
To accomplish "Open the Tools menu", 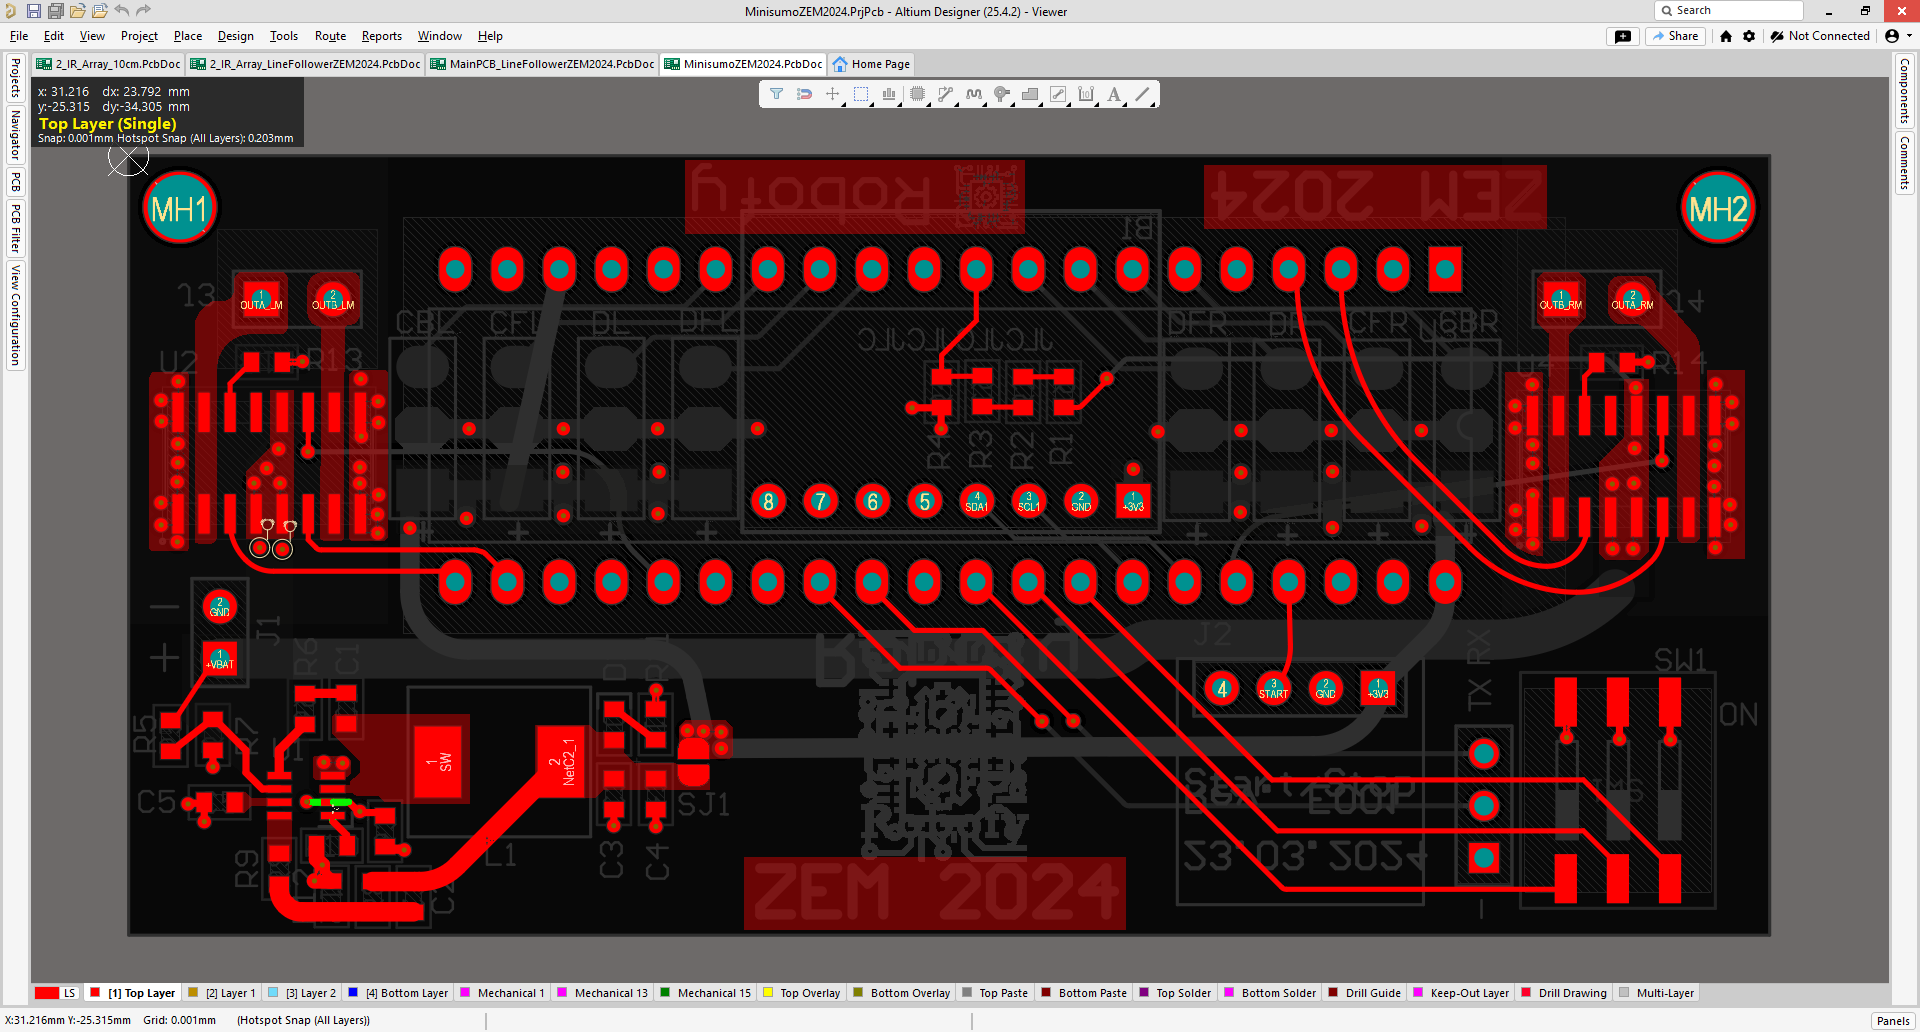I will [x=284, y=36].
